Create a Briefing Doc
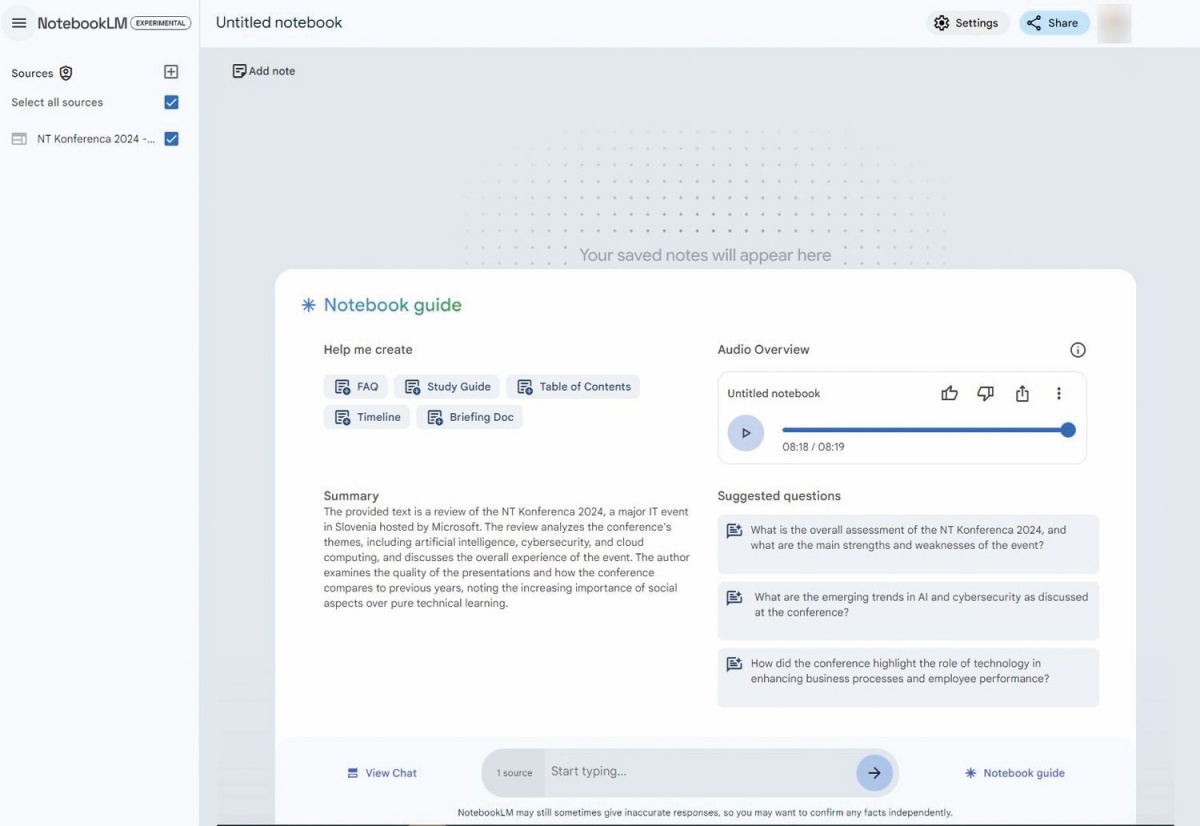 pyautogui.click(x=470, y=417)
